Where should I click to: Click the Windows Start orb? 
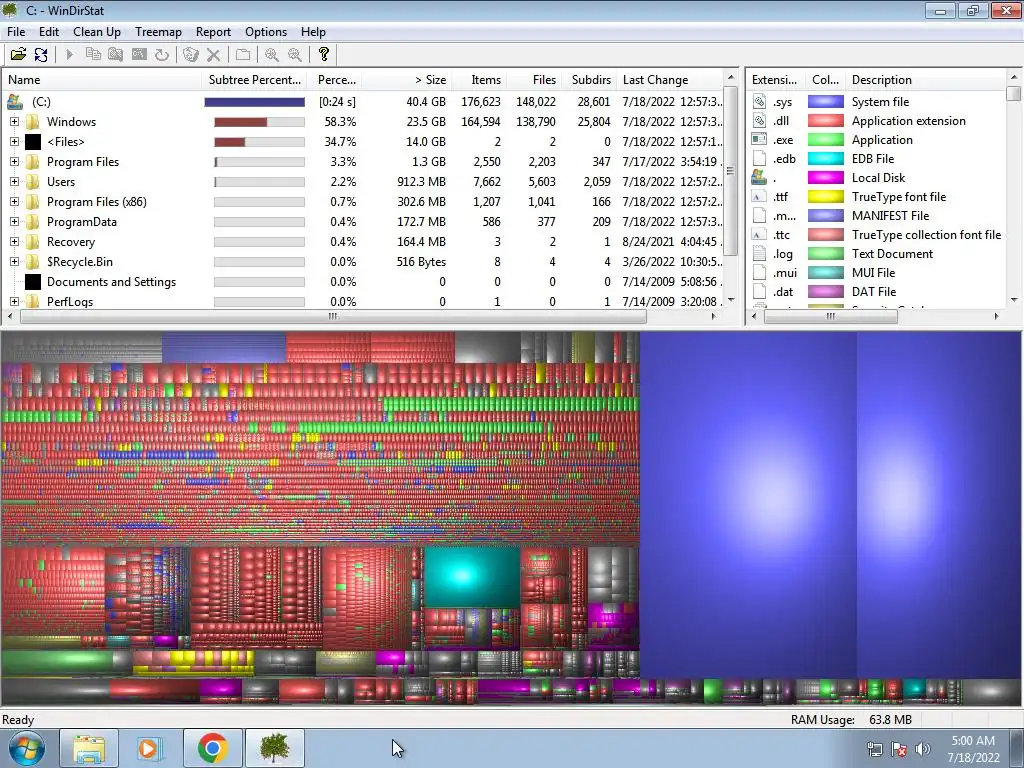[26, 748]
